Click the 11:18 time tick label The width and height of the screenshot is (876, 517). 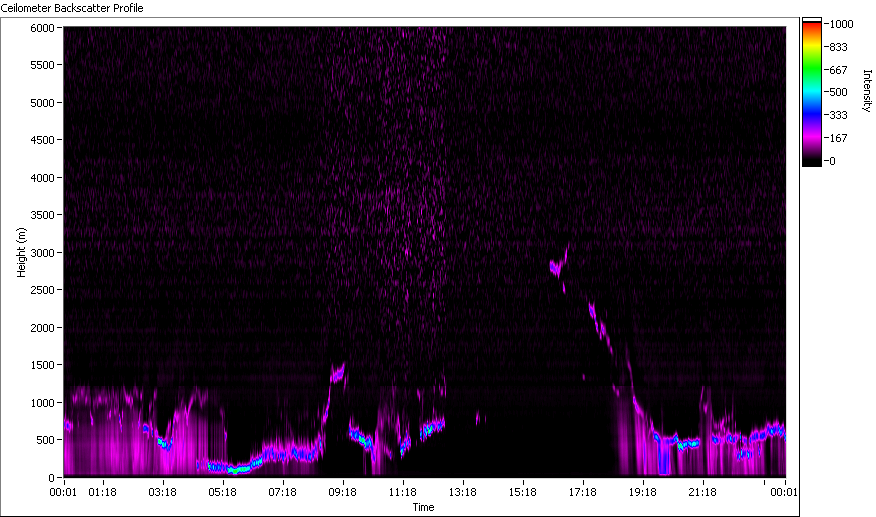[x=403, y=492]
